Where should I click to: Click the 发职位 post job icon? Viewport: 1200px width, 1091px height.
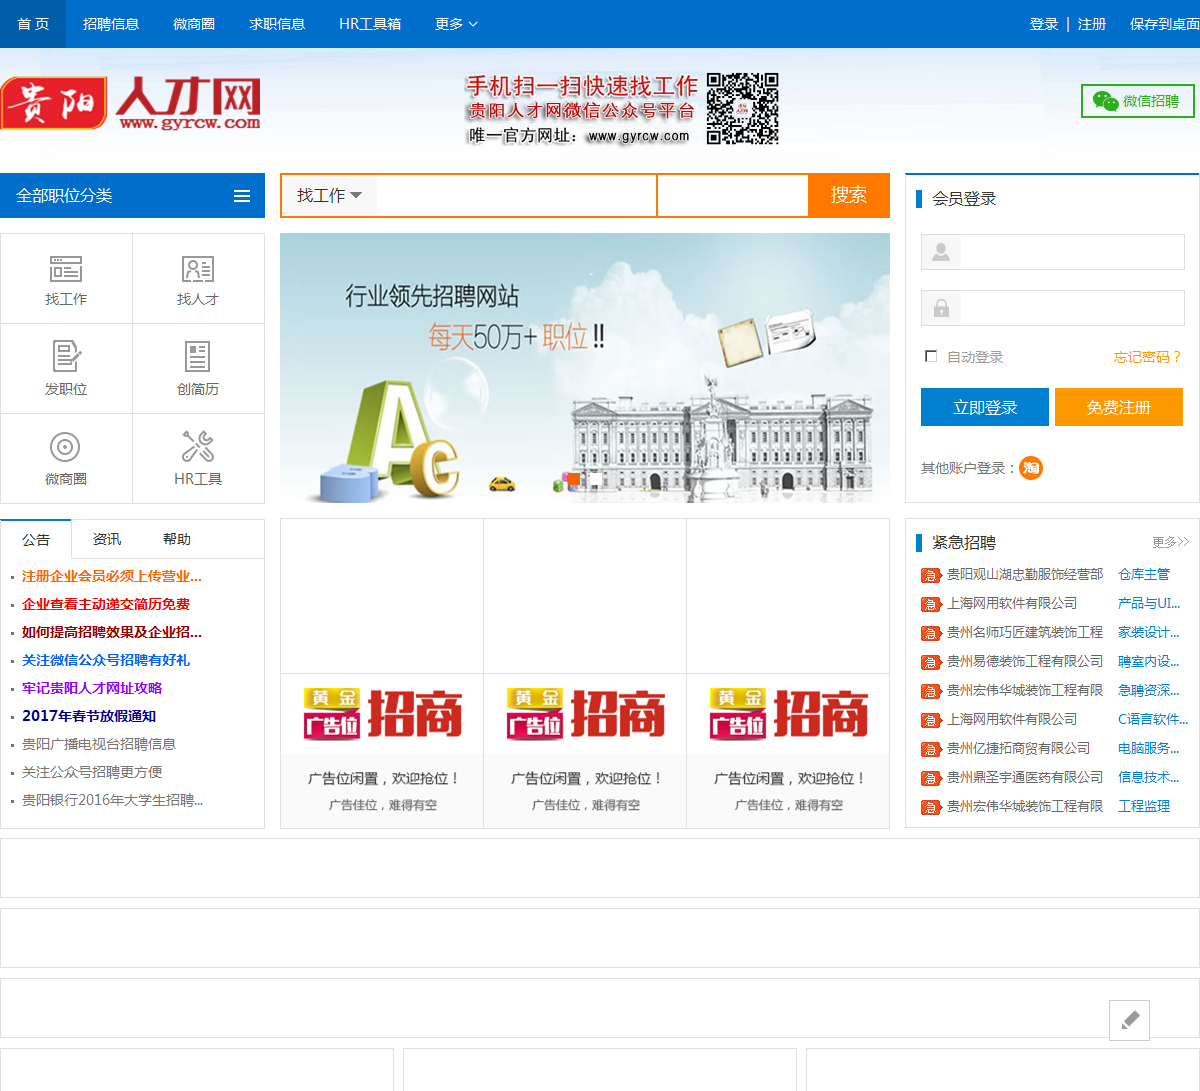(66, 357)
